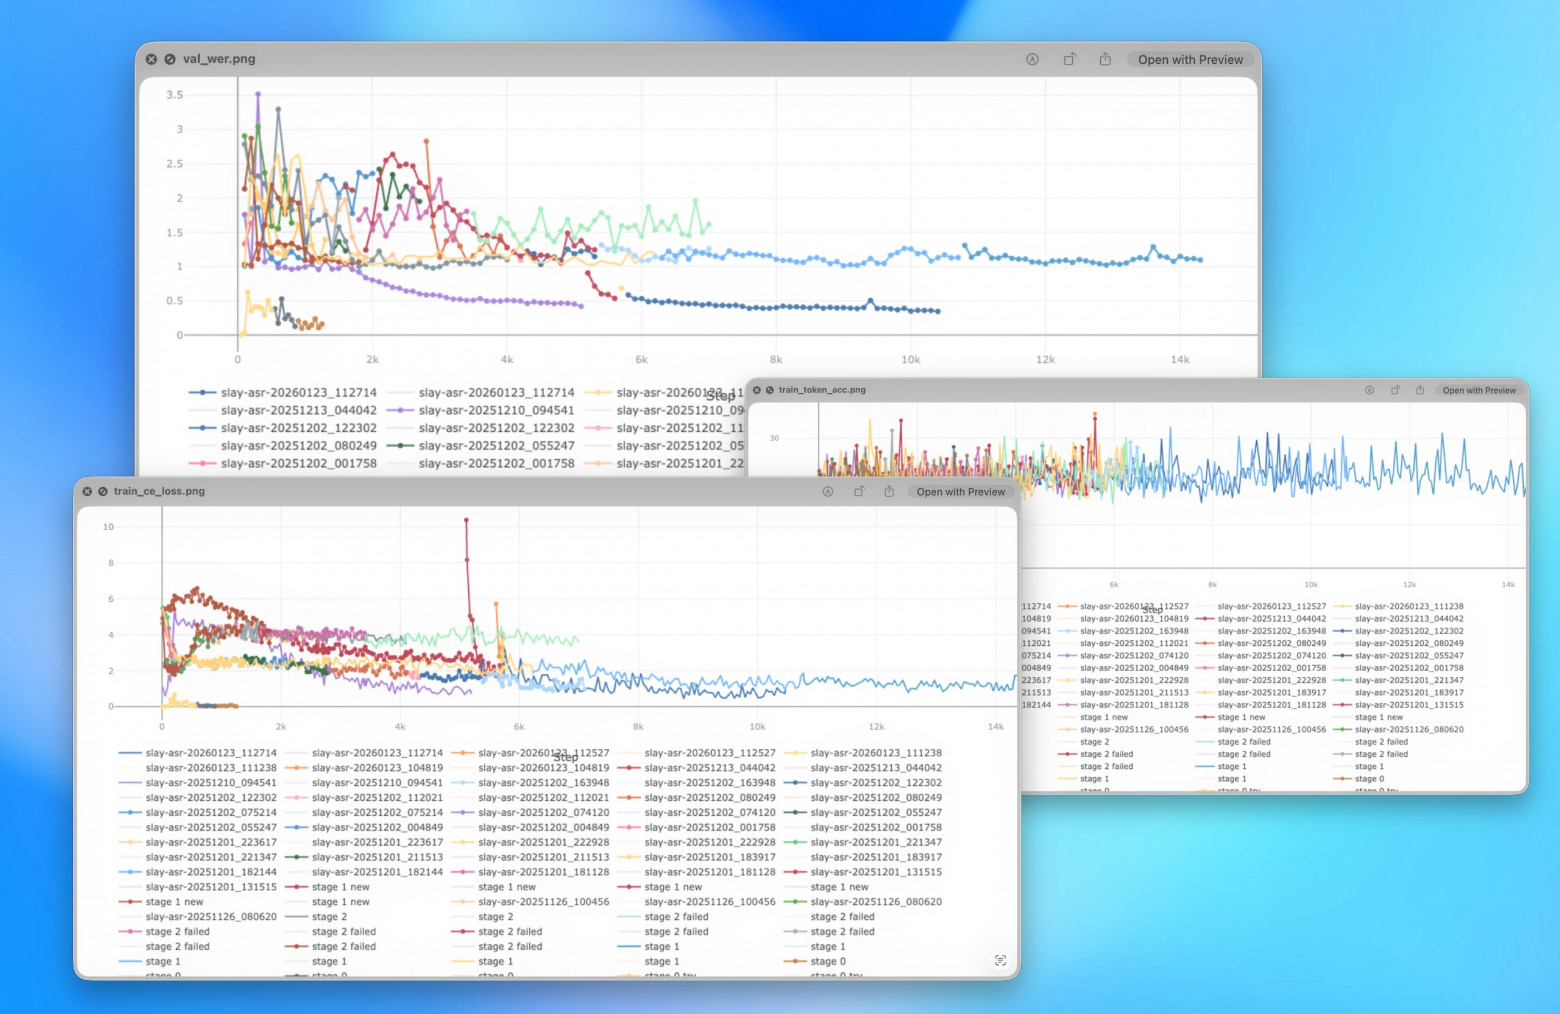Click the train_ce_loss.png title text
The height and width of the screenshot is (1014, 1560).
click(x=159, y=491)
